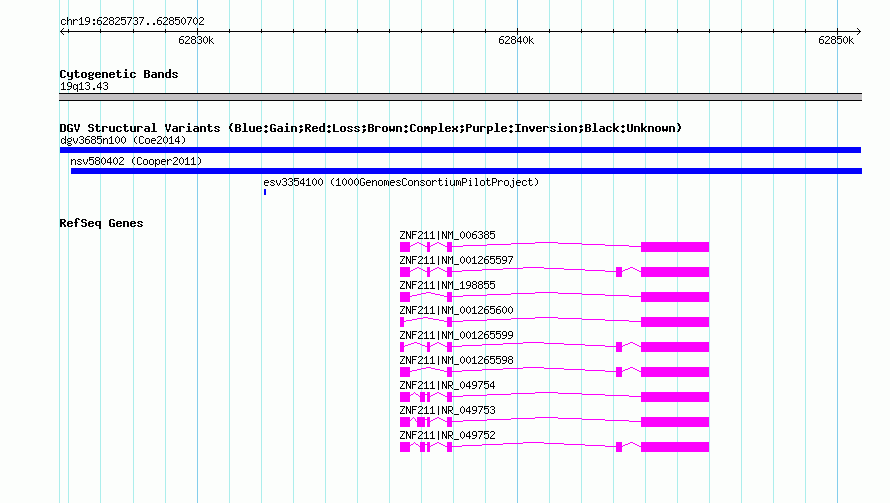Open the DGV Structural Variants track title
890x503 pixels.
pos(371,128)
